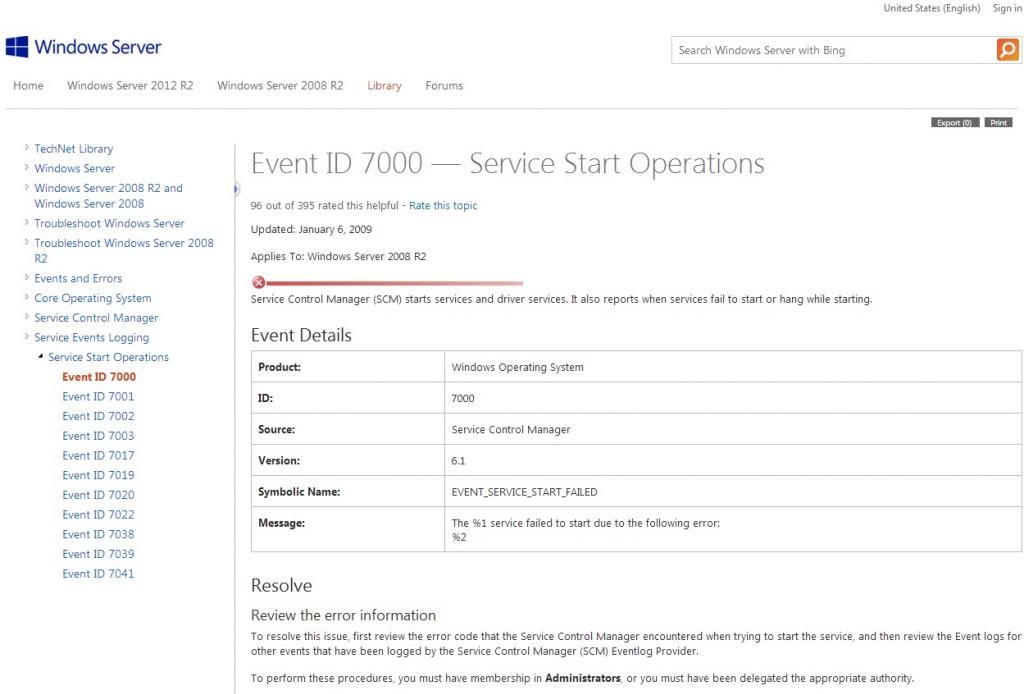Click the sidebar collapse arrow handle
1024x694 pixels.
pos(236,189)
